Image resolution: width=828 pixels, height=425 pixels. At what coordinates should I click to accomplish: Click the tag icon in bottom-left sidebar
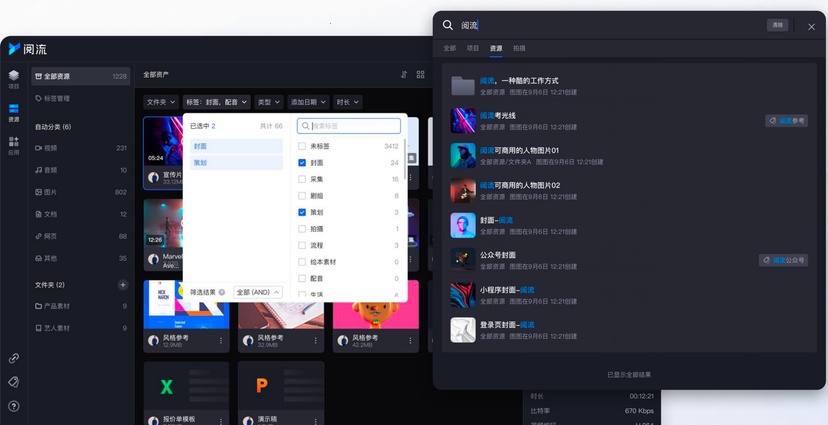tap(14, 382)
